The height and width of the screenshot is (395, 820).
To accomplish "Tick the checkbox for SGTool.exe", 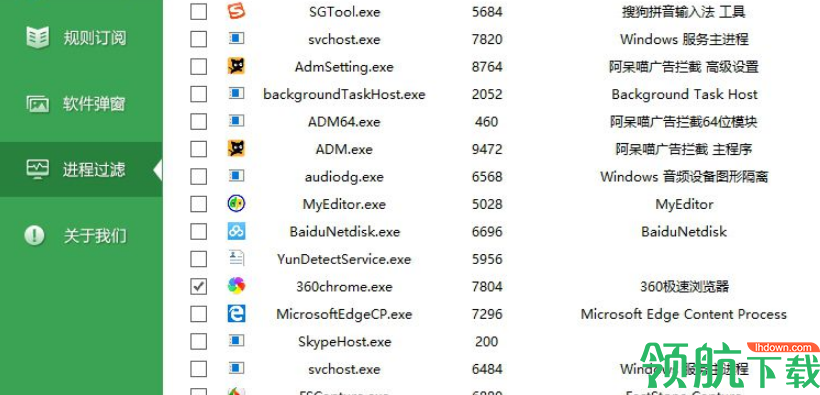I will click(198, 12).
